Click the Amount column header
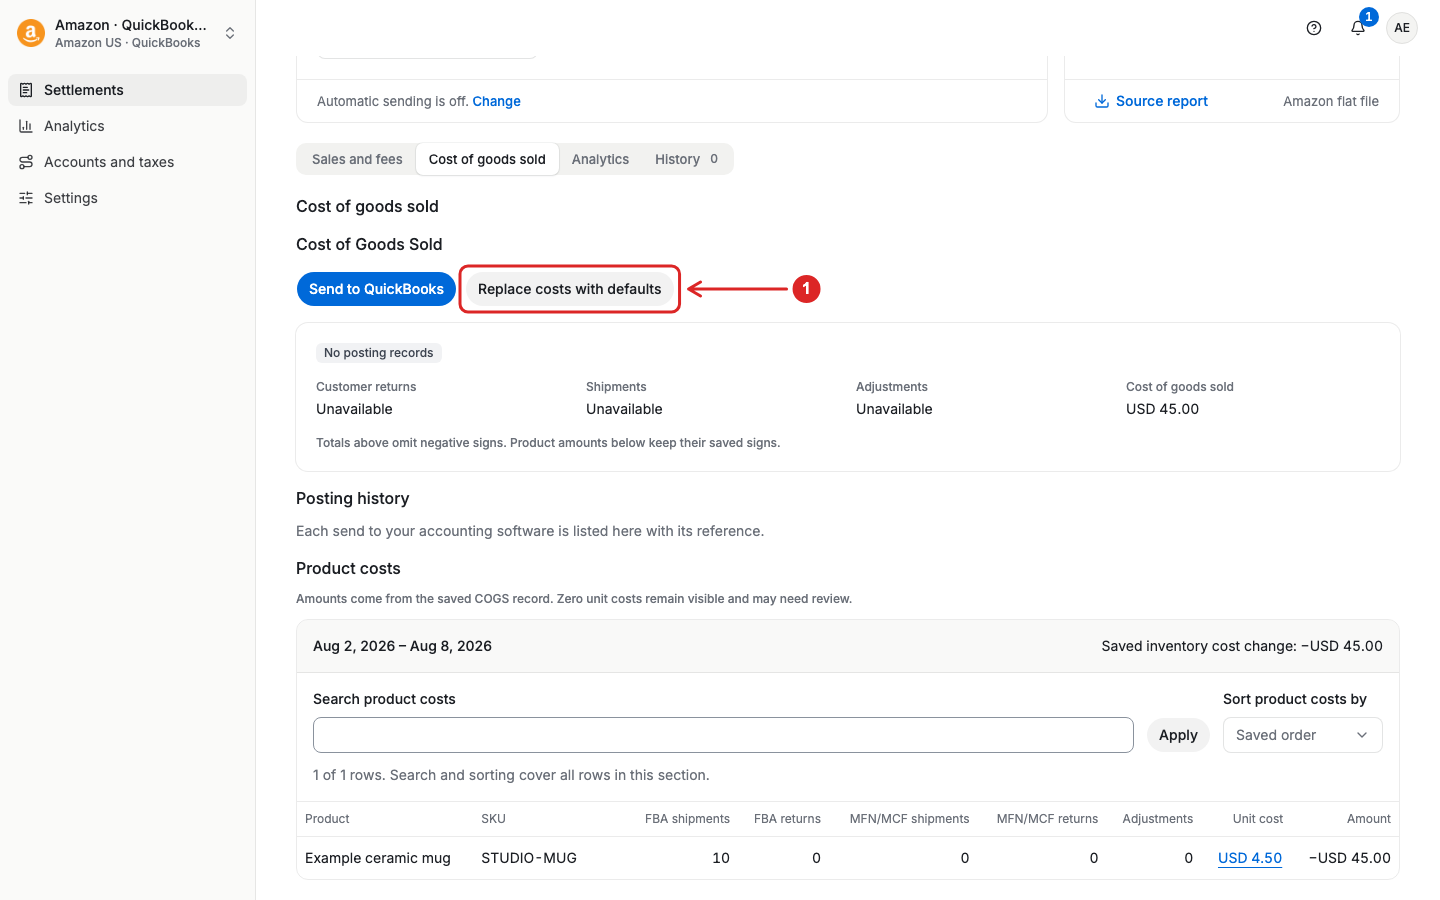1440x900 pixels. (1369, 819)
